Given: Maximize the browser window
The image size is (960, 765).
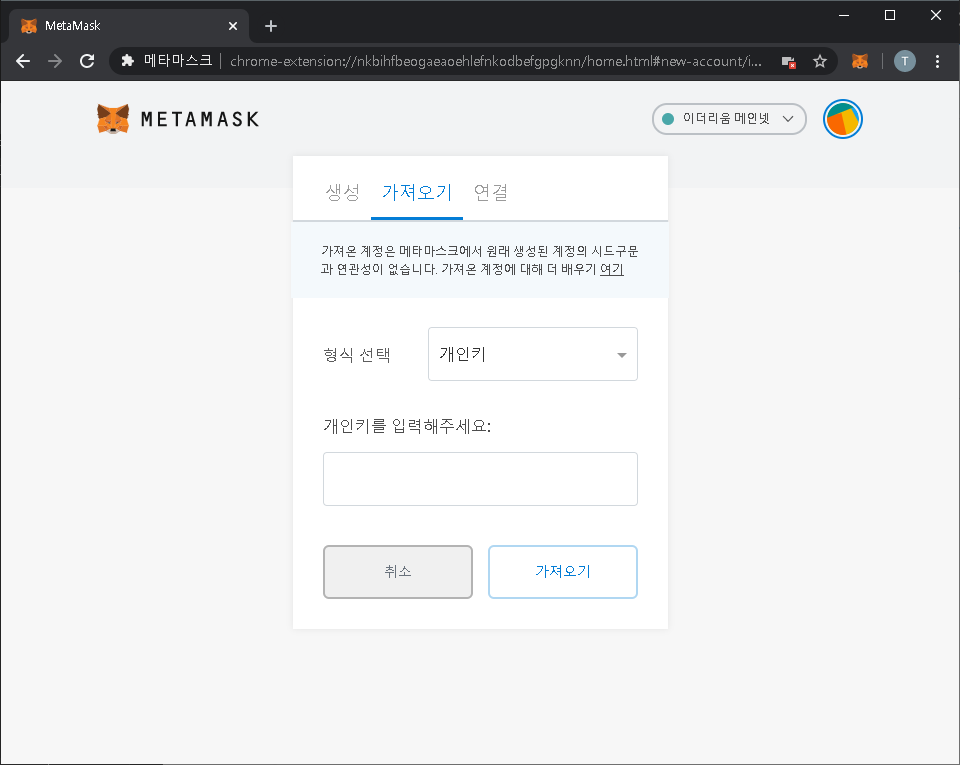Looking at the screenshot, I should tap(890, 15).
